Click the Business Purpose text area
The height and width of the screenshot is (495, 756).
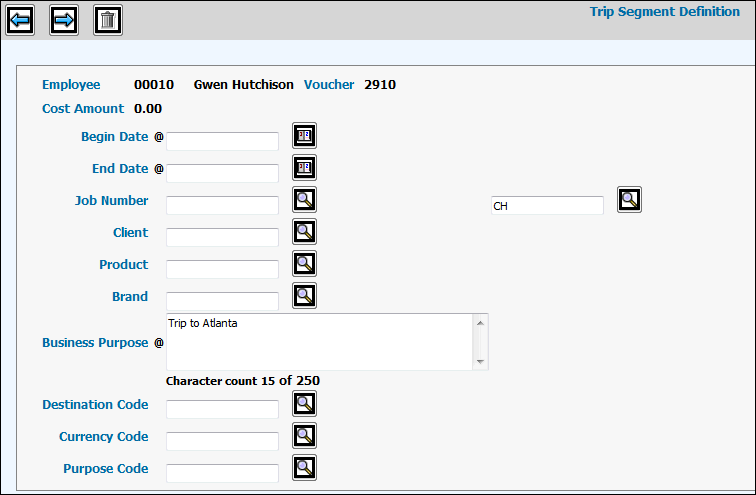click(319, 341)
